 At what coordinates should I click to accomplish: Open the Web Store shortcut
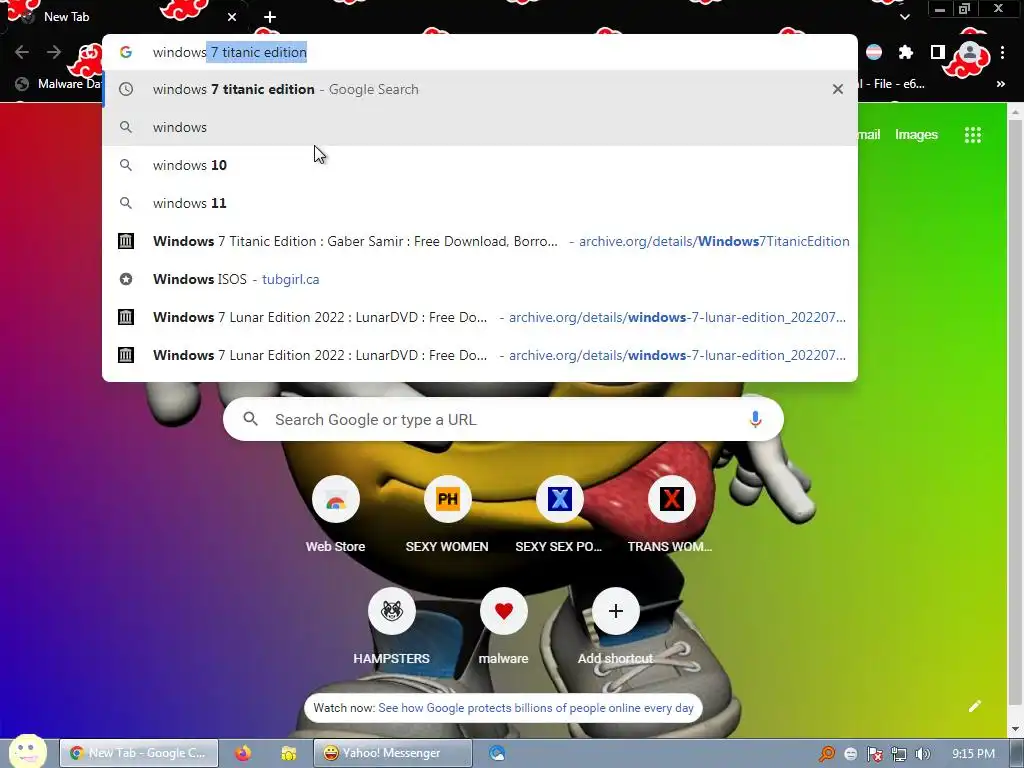coord(336,500)
